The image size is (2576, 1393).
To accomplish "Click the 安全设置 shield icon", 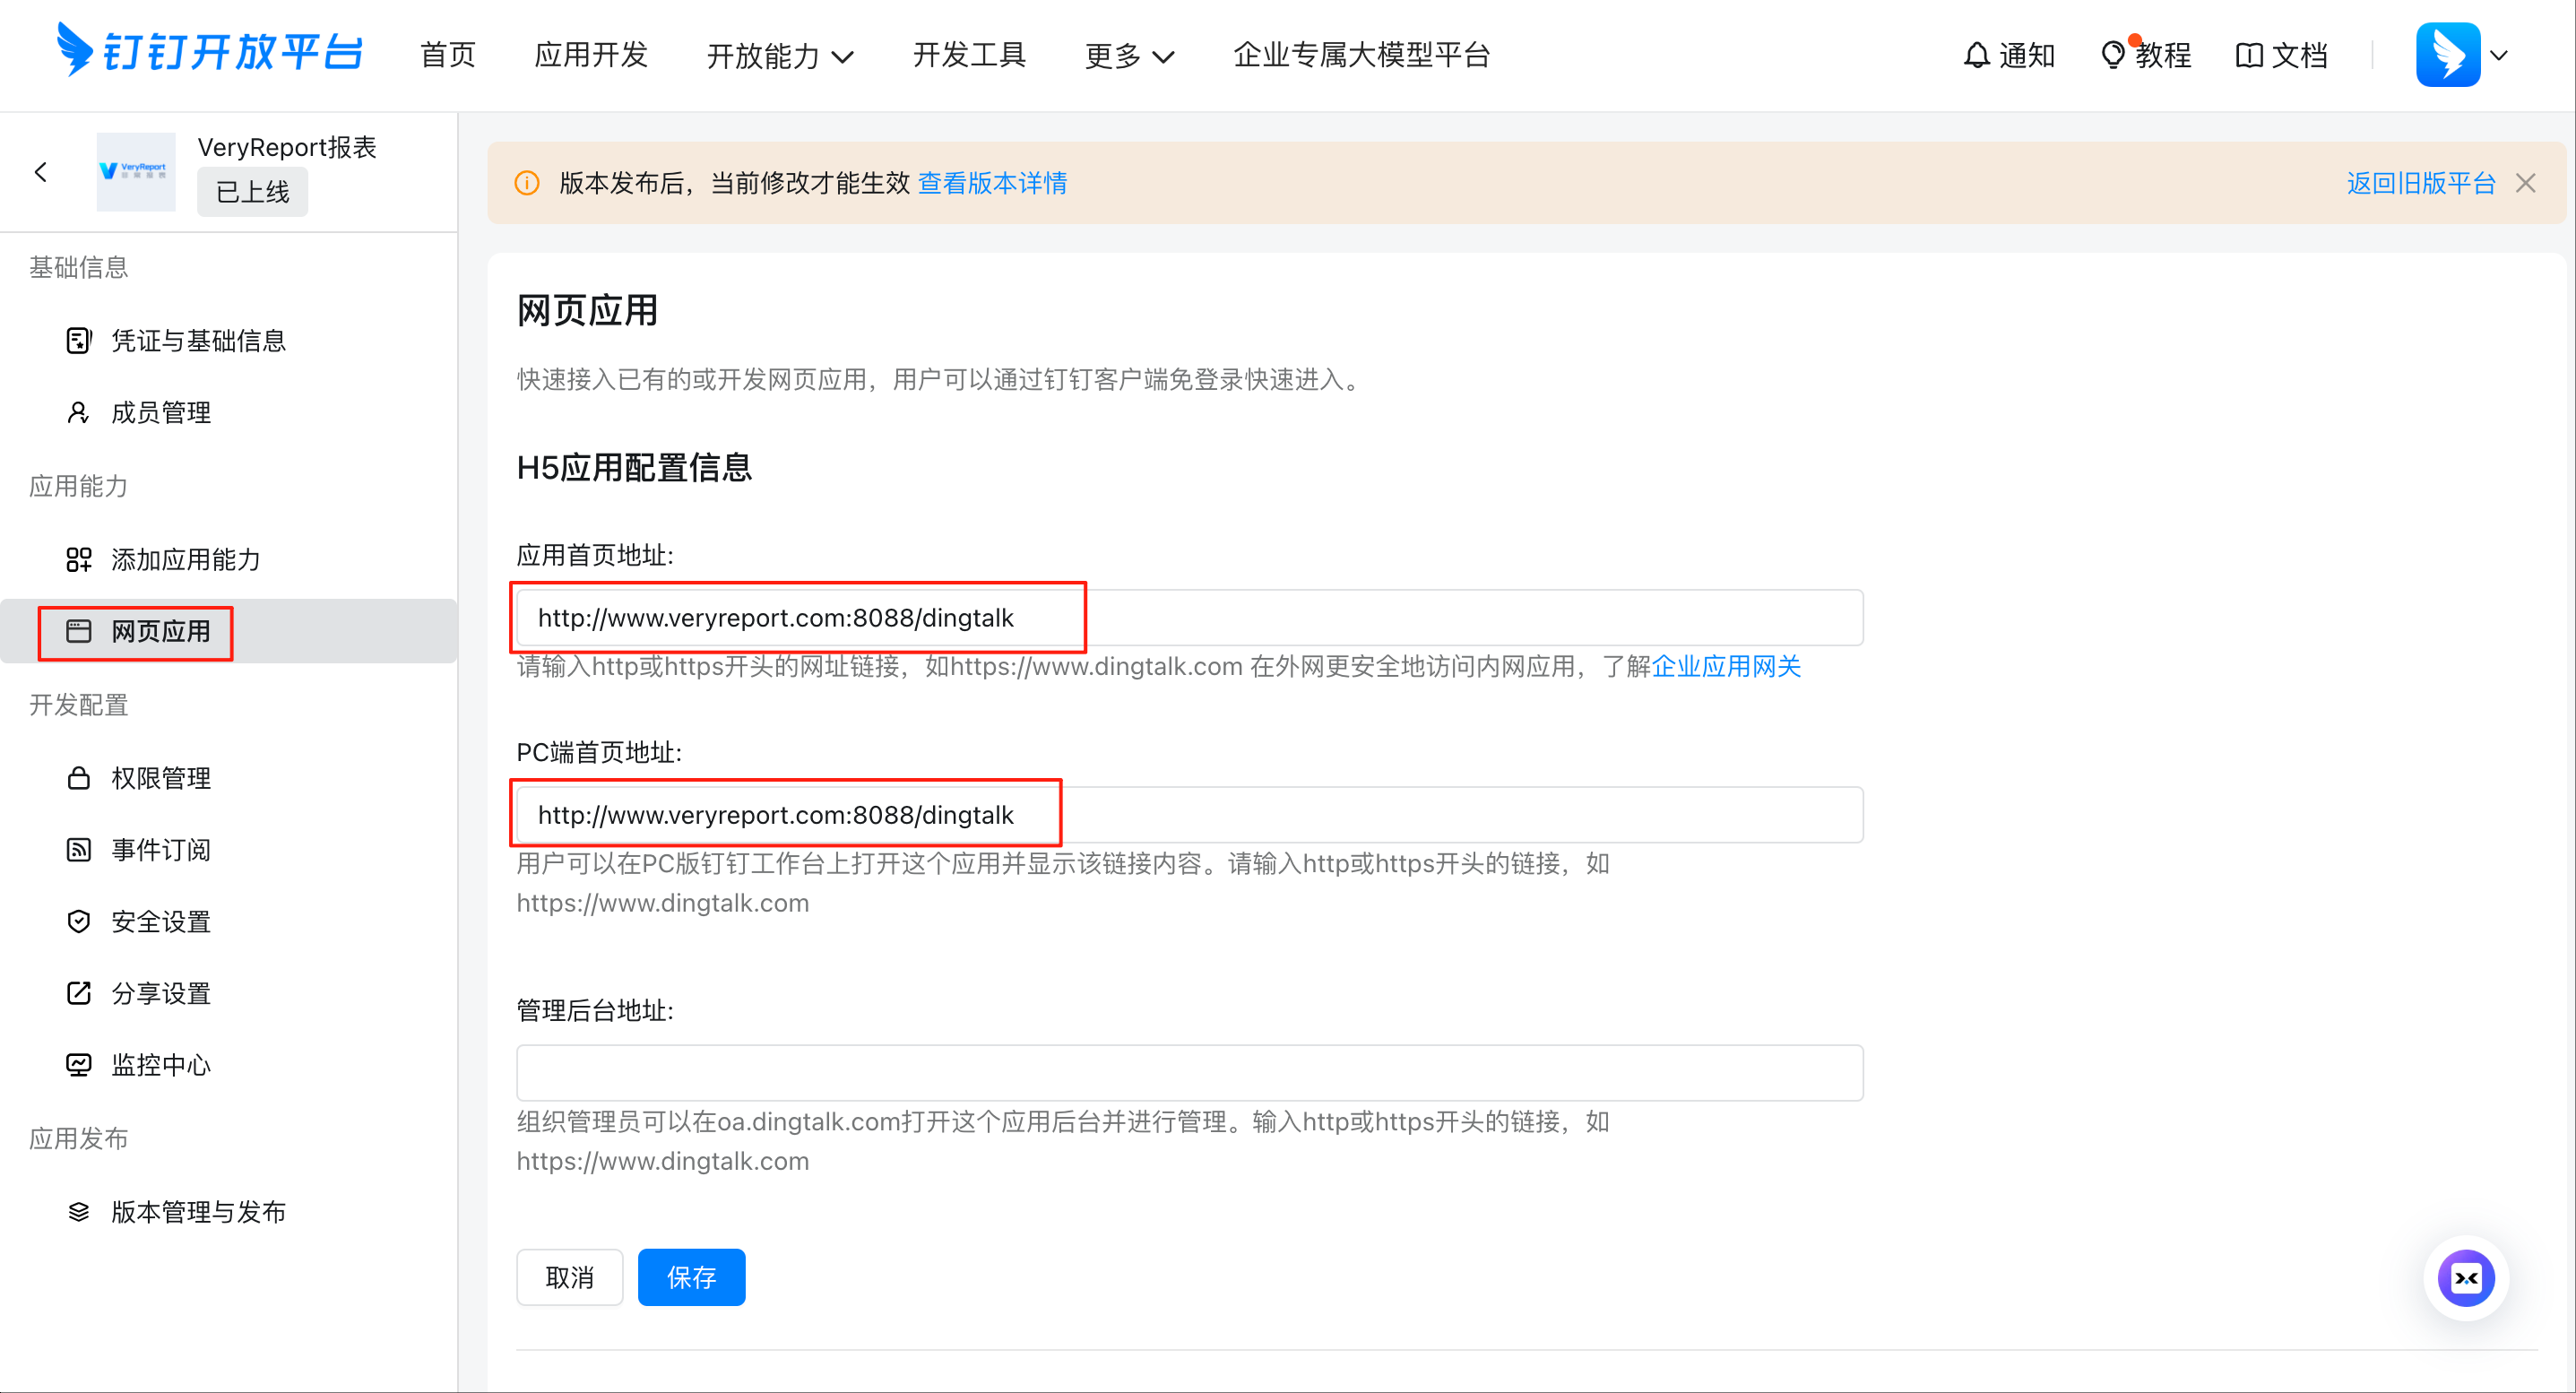I will [x=79, y=922].
